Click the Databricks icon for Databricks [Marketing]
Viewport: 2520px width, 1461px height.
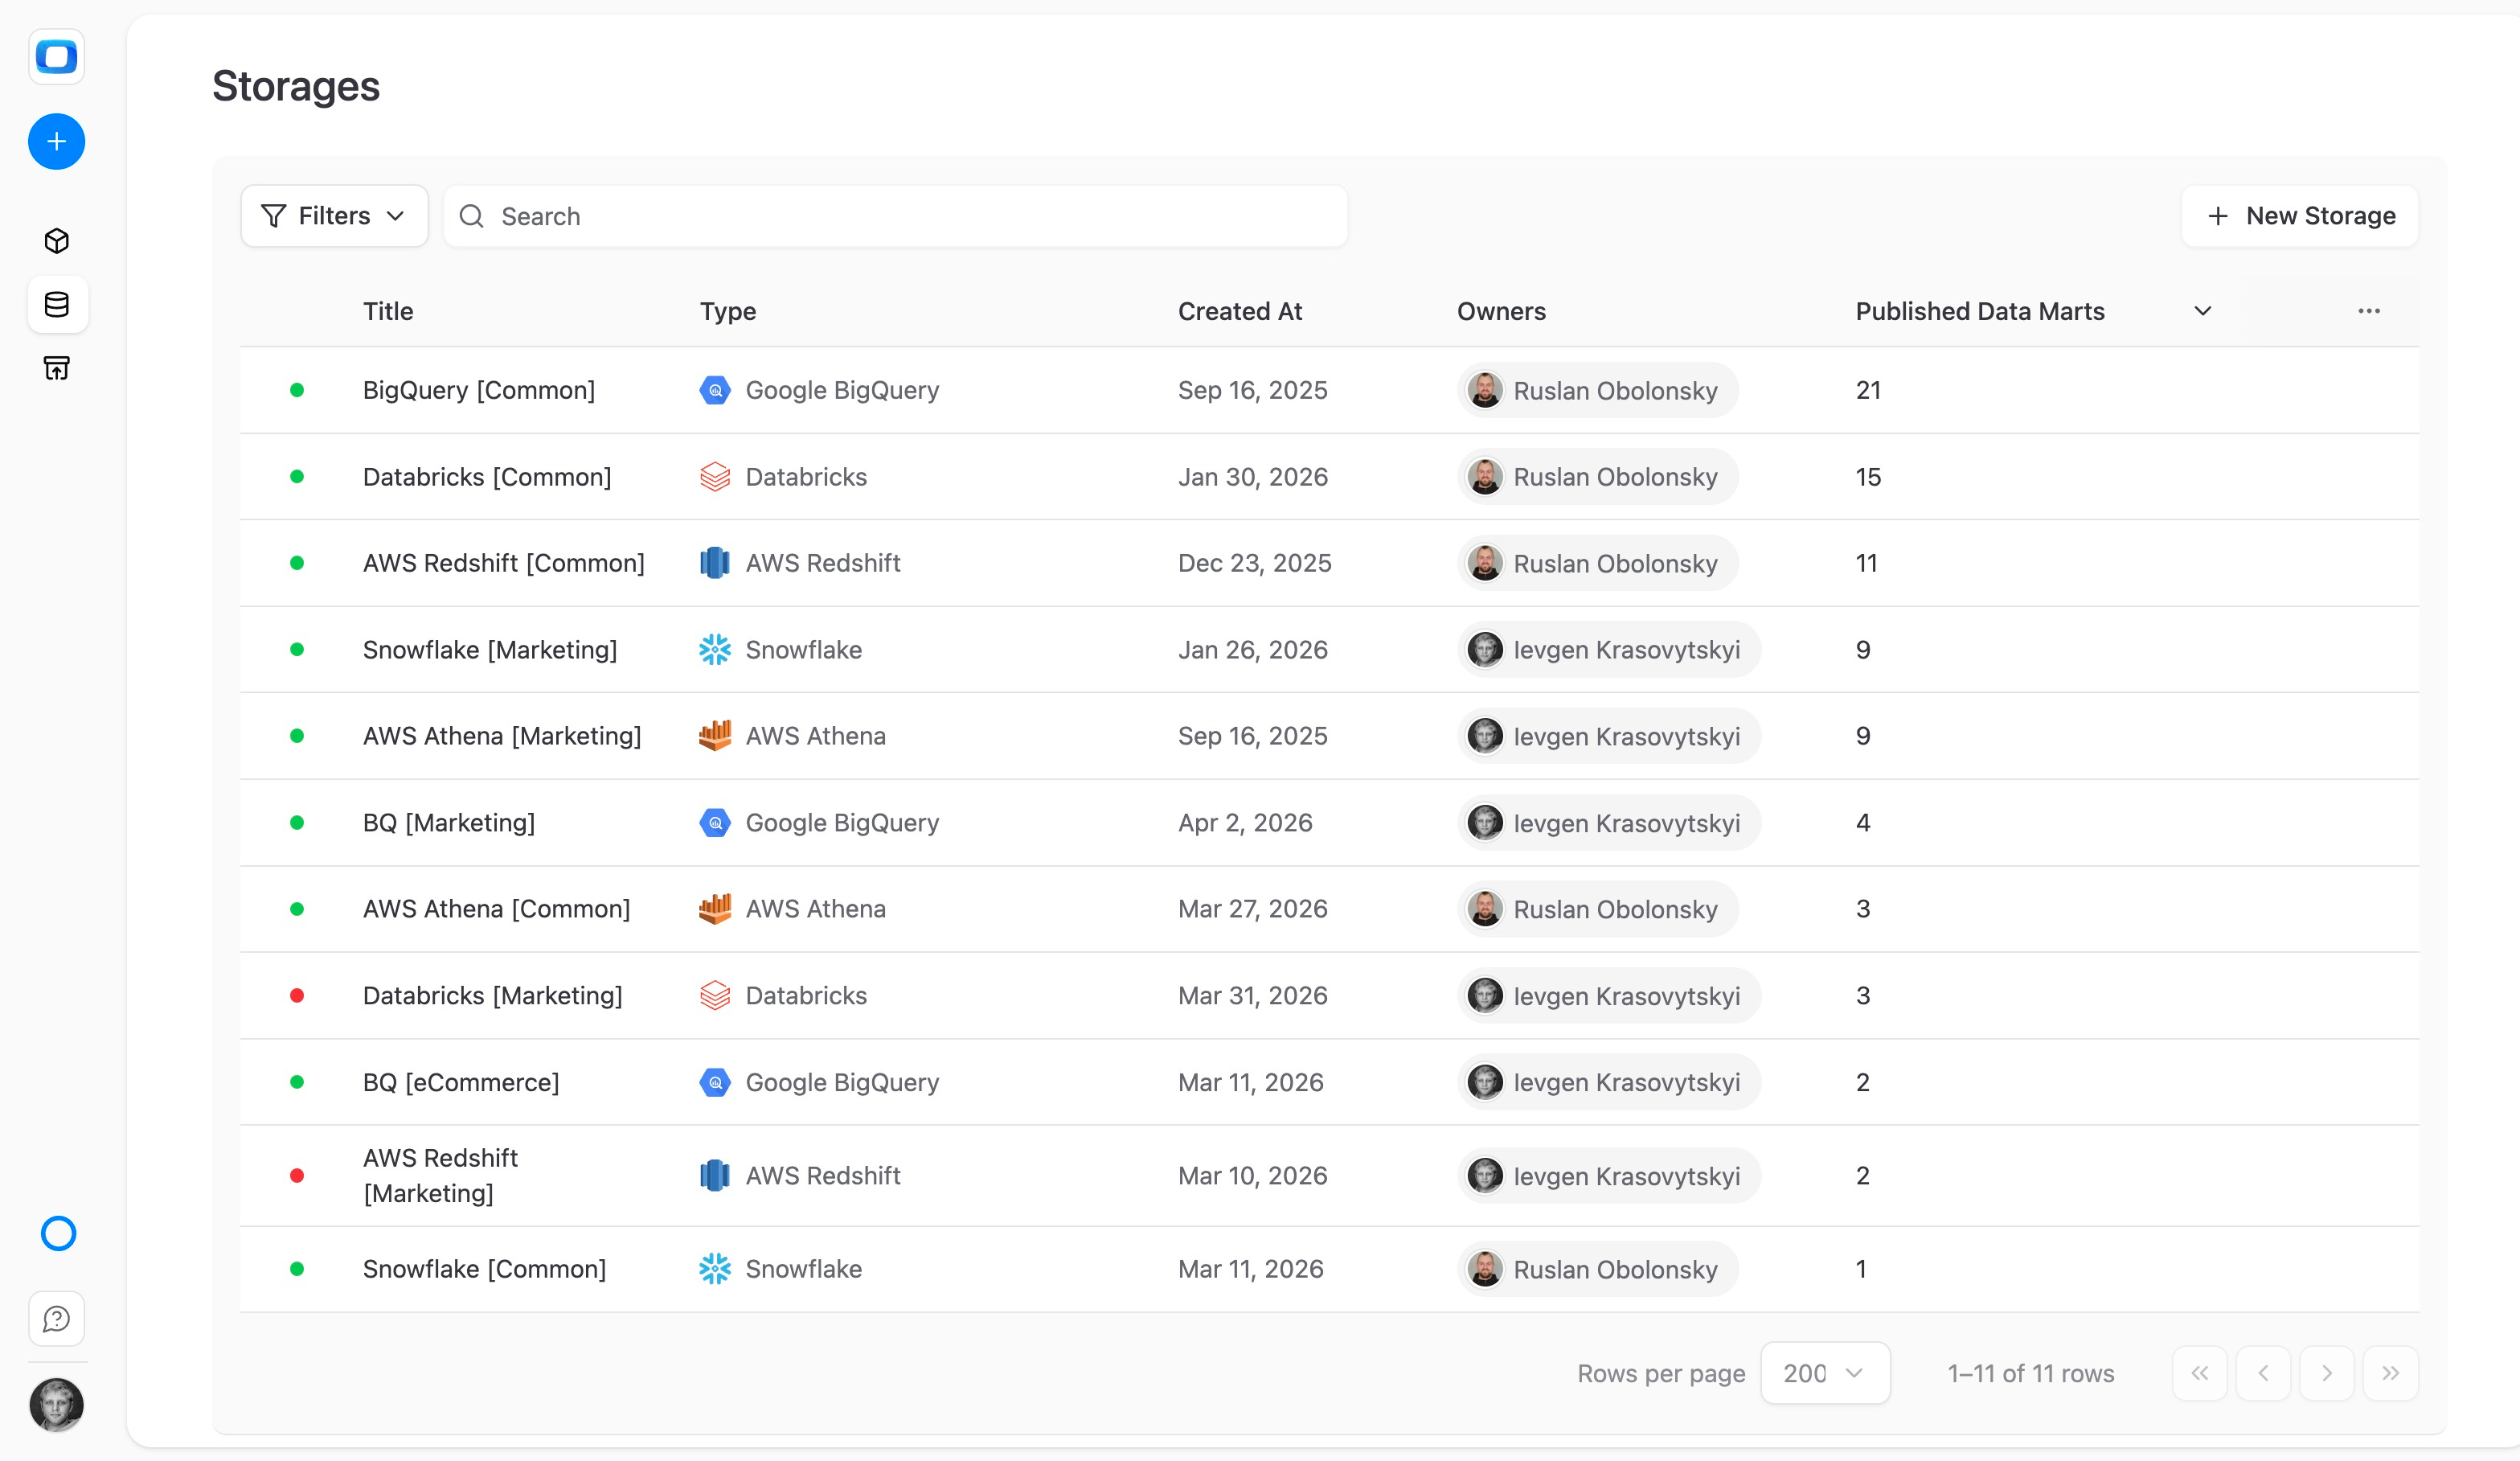tap(715, 996)
